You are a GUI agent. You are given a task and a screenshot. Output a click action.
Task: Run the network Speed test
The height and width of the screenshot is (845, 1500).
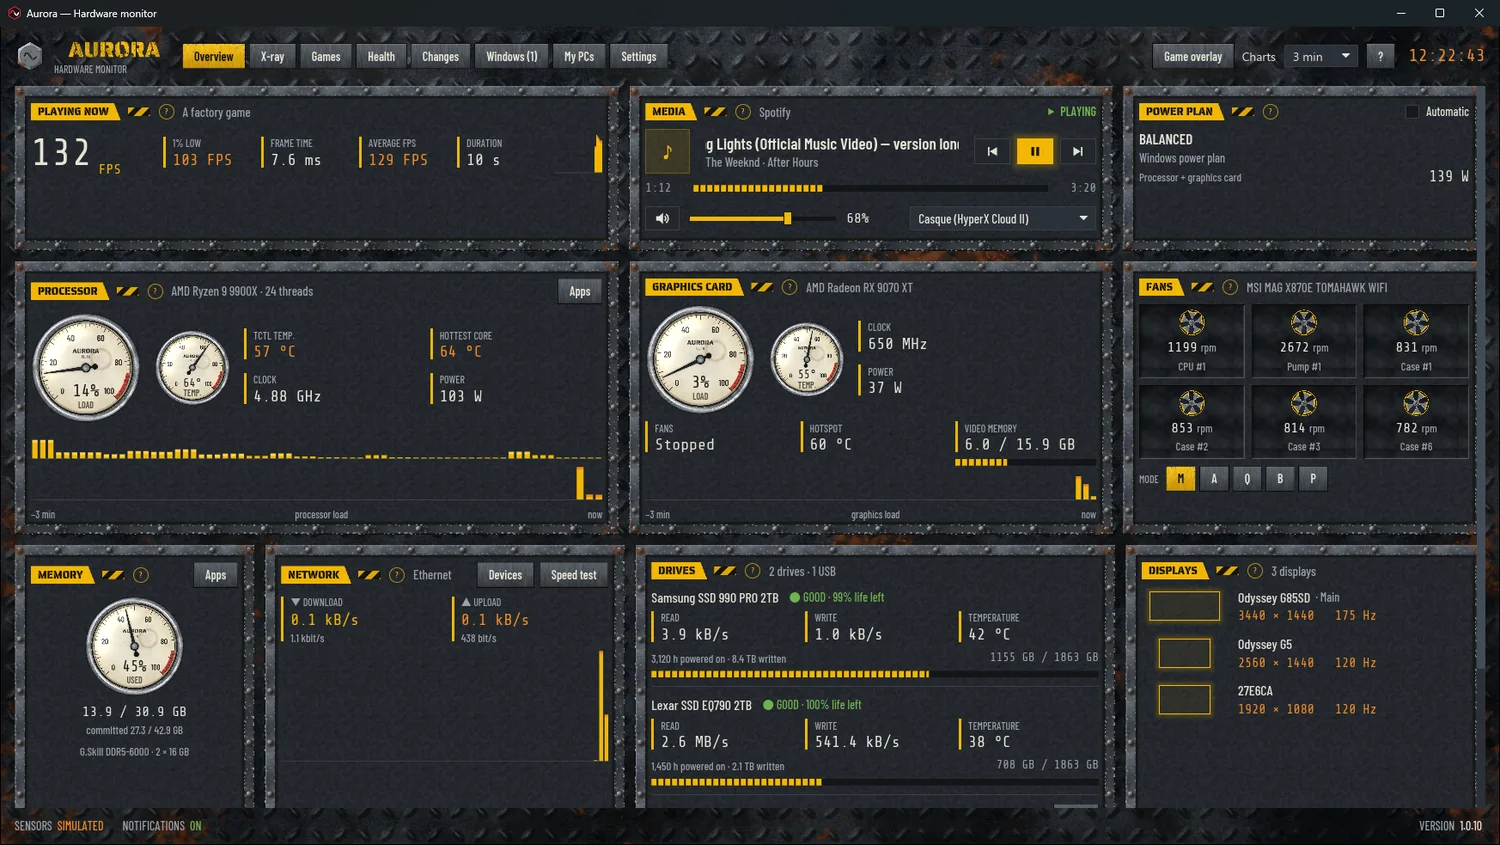point(574,575)
